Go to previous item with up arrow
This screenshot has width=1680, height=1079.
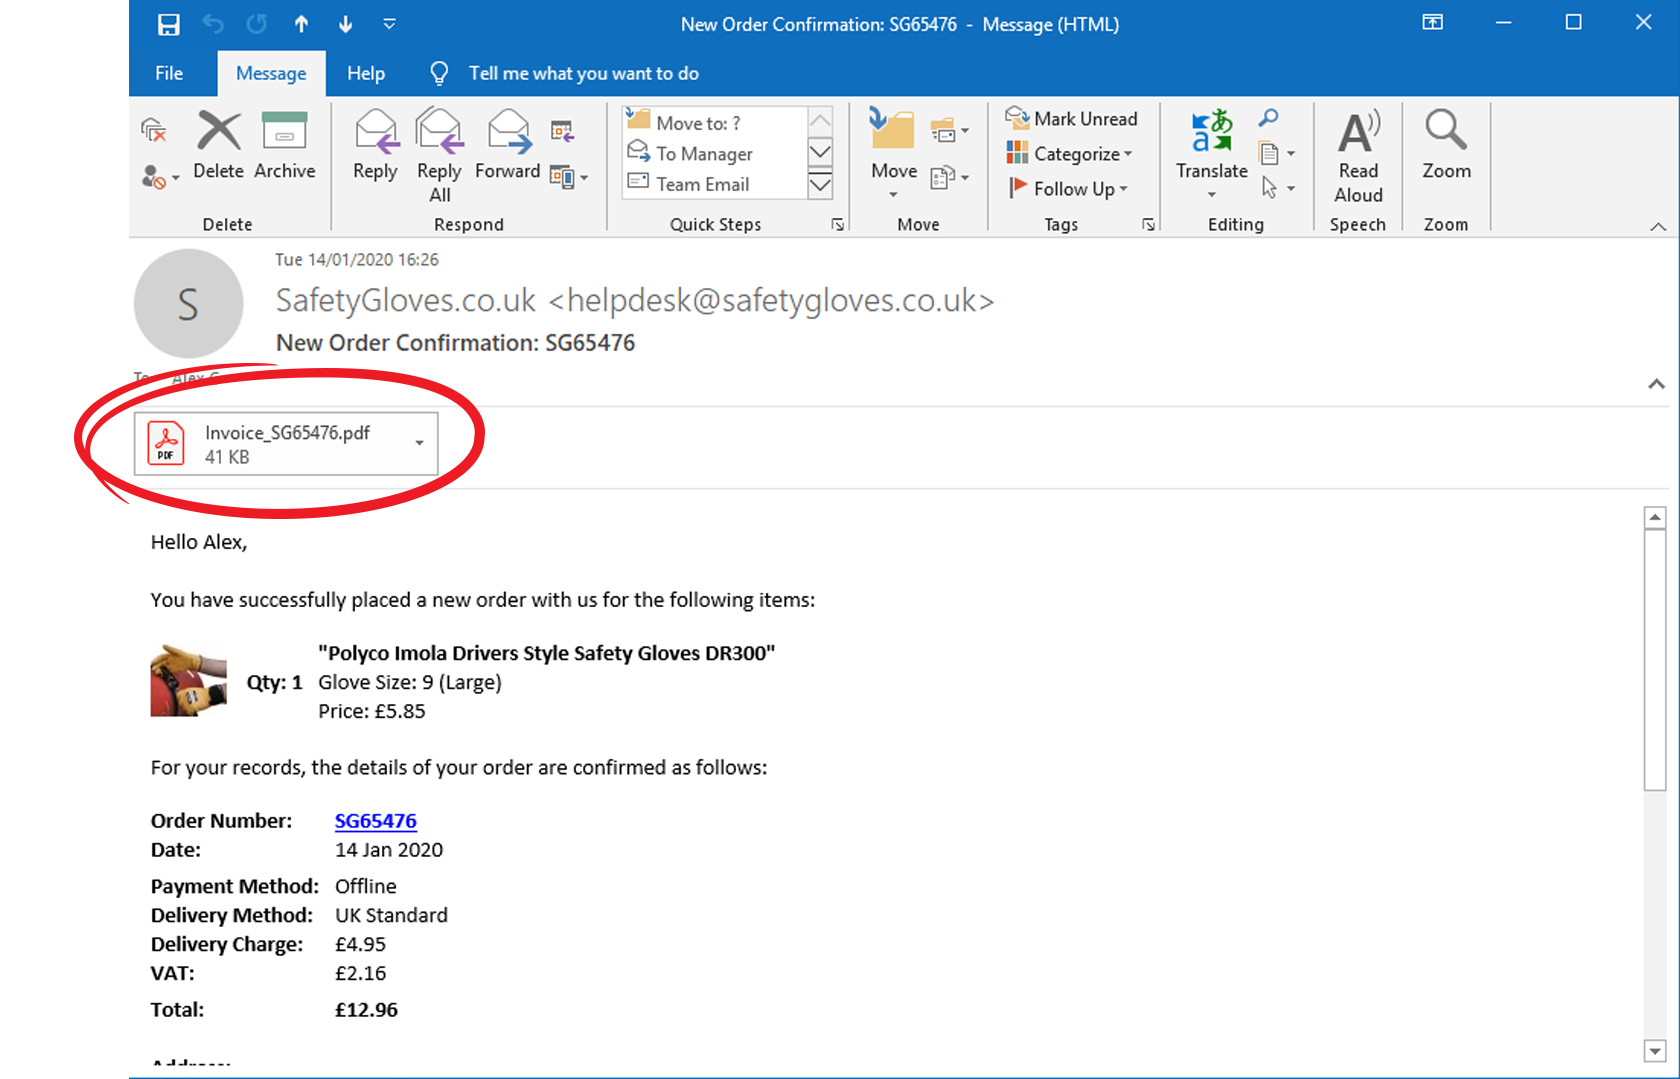[x=301, y=24]
